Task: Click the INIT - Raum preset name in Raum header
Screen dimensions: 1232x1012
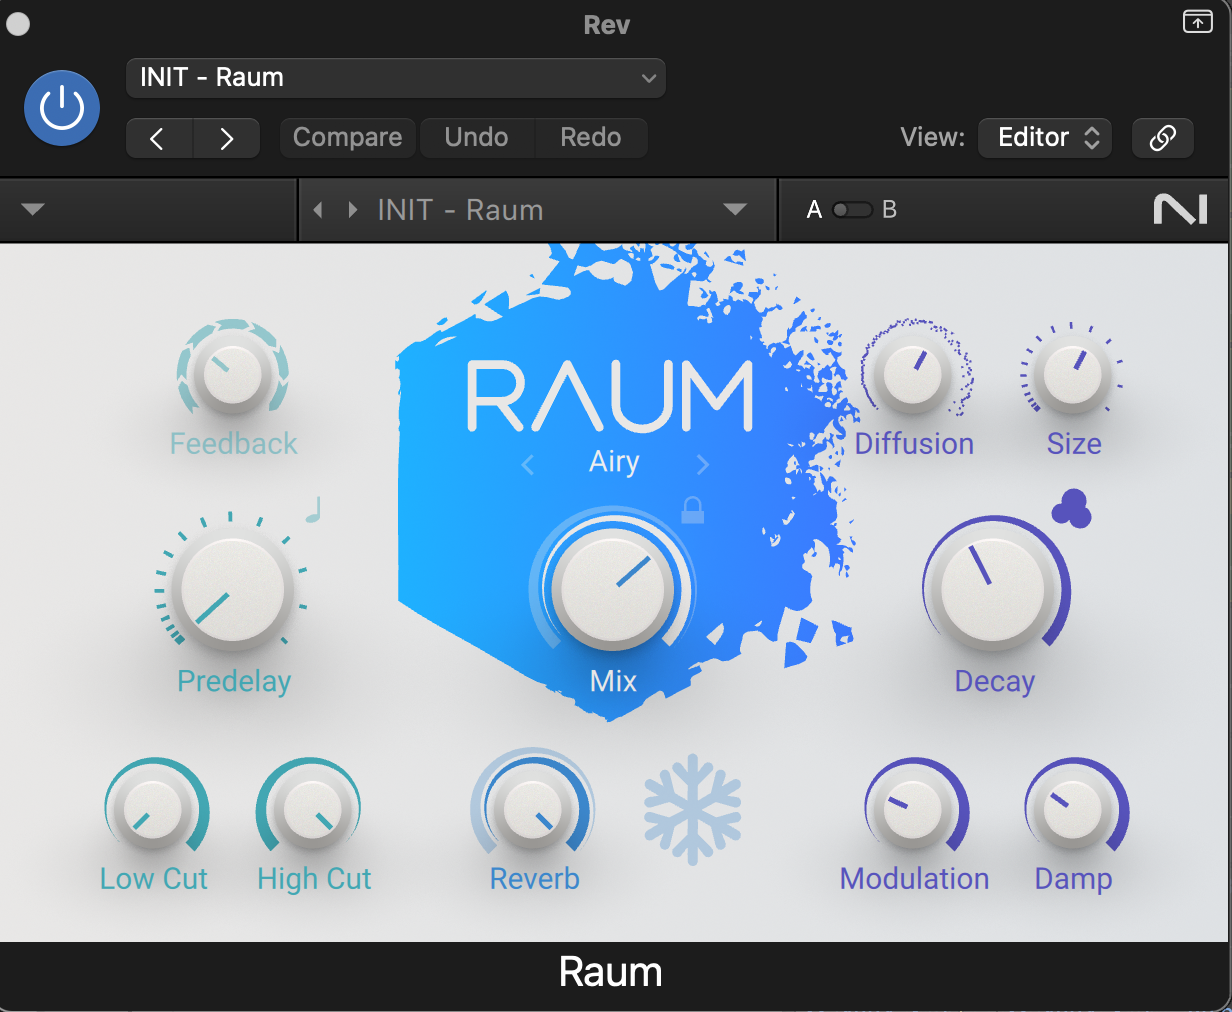Action: pos(461,210)
